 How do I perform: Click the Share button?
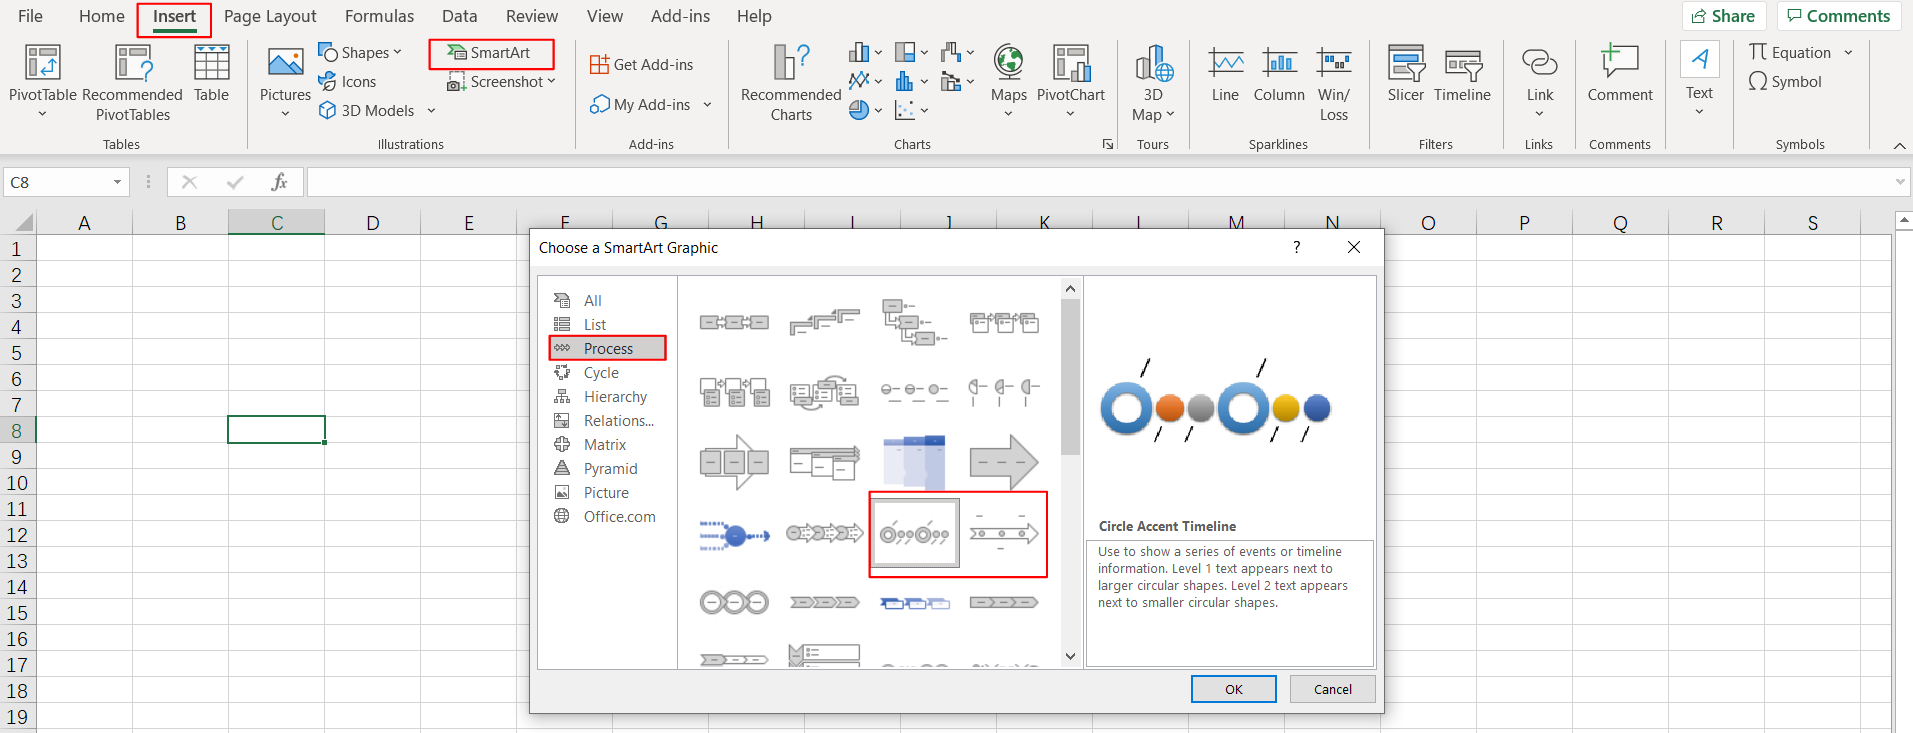pos(1724,16)
